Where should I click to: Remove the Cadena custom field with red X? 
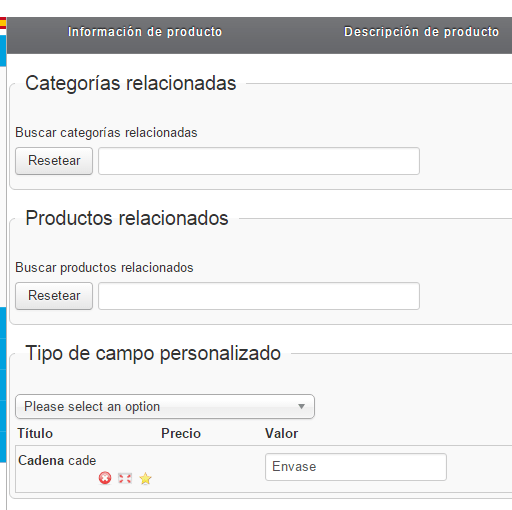click(105, 478)
